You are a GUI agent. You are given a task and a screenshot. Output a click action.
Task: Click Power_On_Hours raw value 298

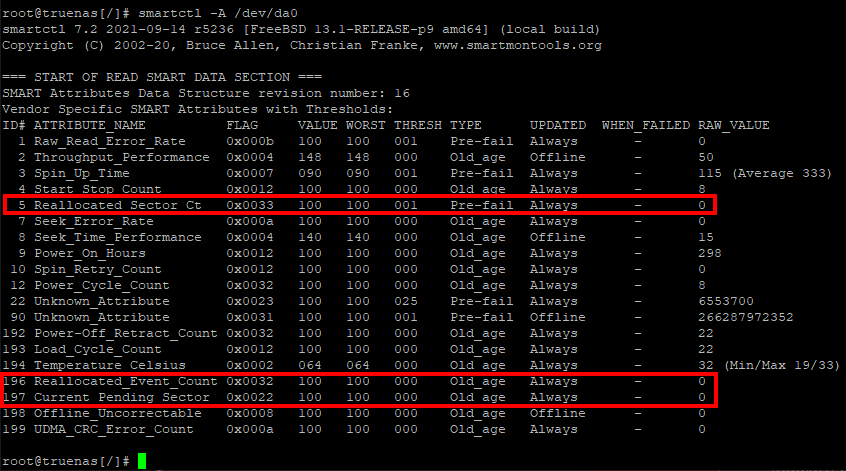(709, 253)
